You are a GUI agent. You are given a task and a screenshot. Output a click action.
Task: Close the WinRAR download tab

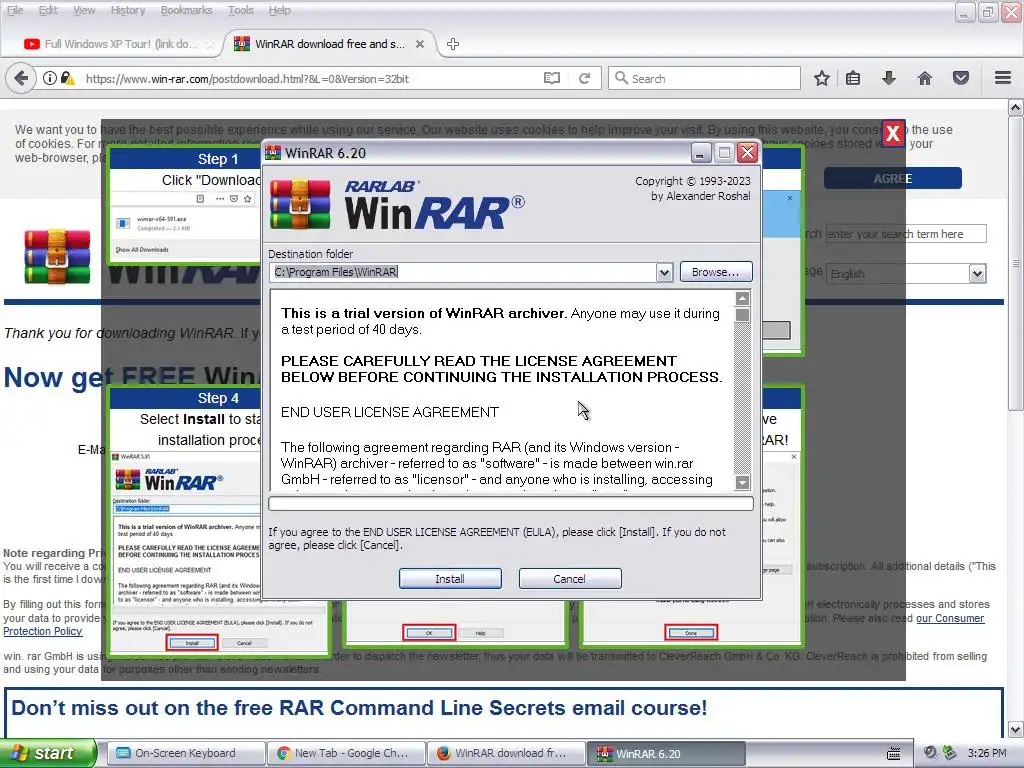[420, 44]
